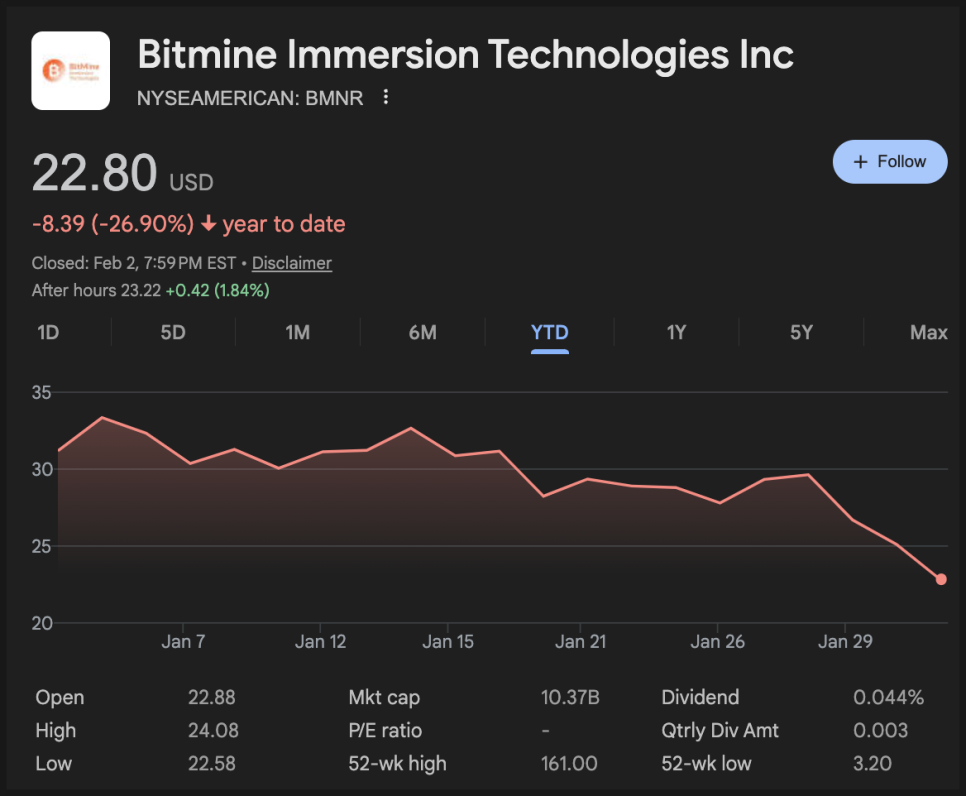
Task: Click the Dividend yield label
Action: coord(700,698)
